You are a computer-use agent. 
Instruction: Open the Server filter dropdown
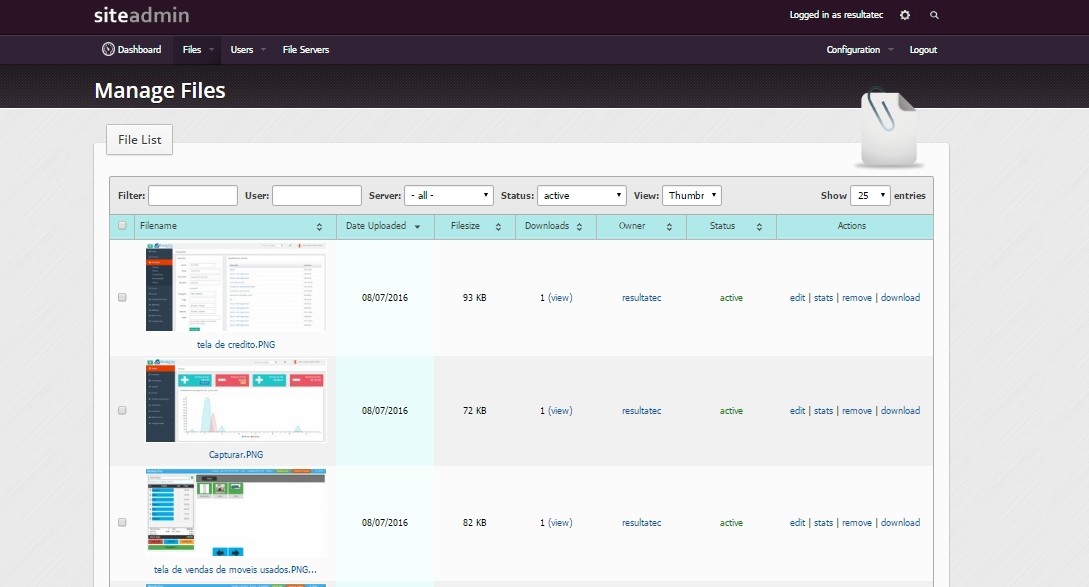(x=449, y=196)
